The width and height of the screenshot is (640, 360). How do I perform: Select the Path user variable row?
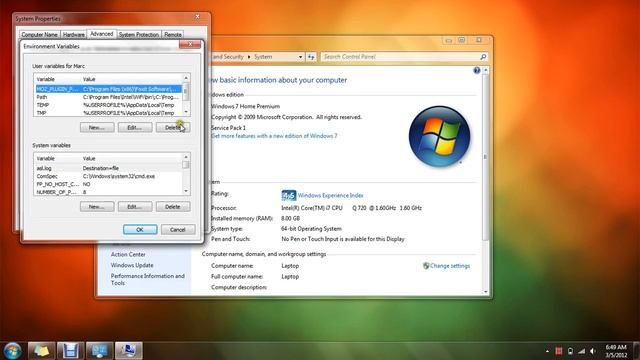[108, 97]
